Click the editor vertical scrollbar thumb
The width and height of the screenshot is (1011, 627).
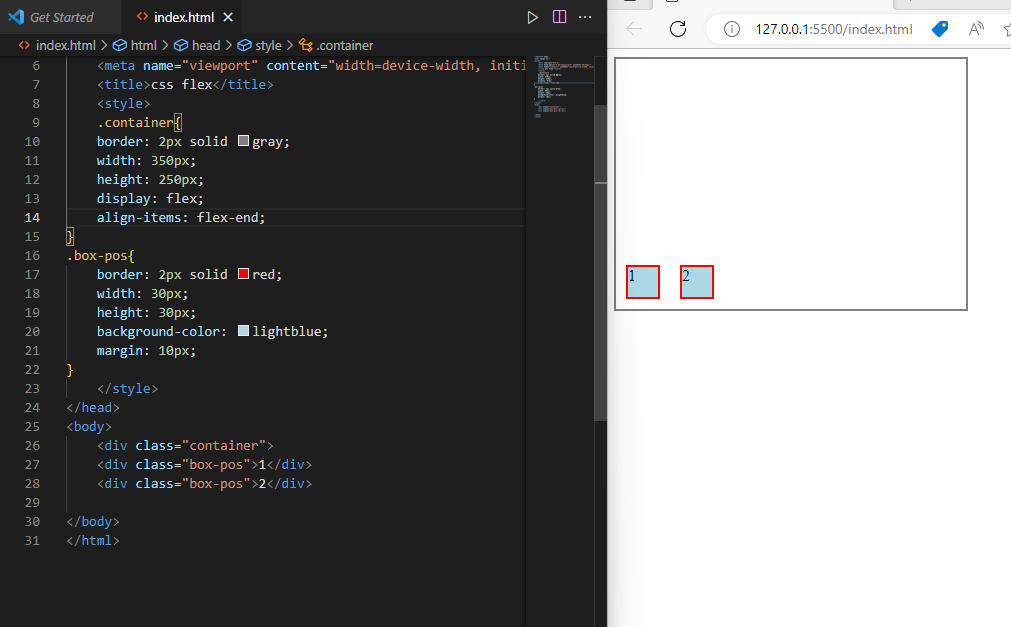[x=600, y=263]
